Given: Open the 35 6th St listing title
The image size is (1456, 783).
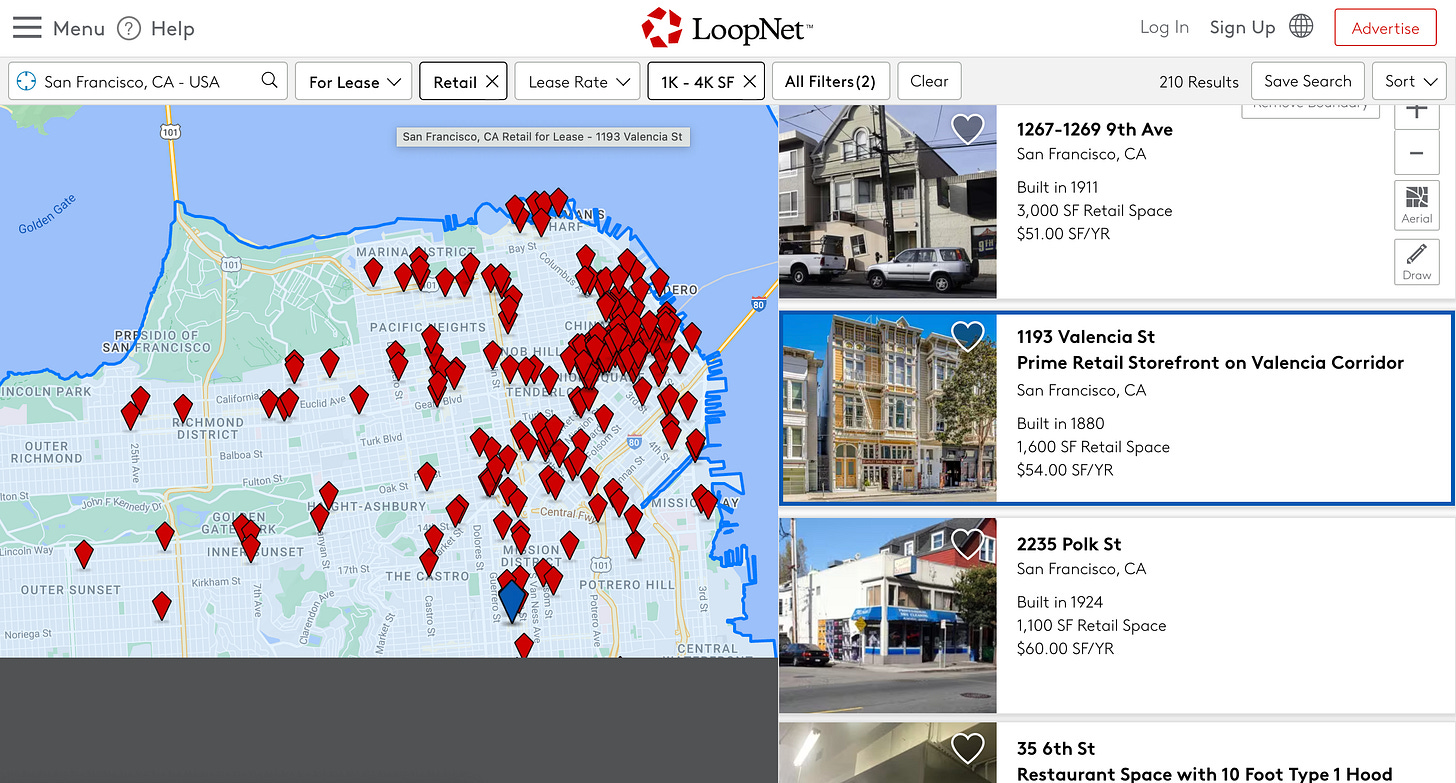Looking at the screenshot, I should click(x=1056, y=748).
